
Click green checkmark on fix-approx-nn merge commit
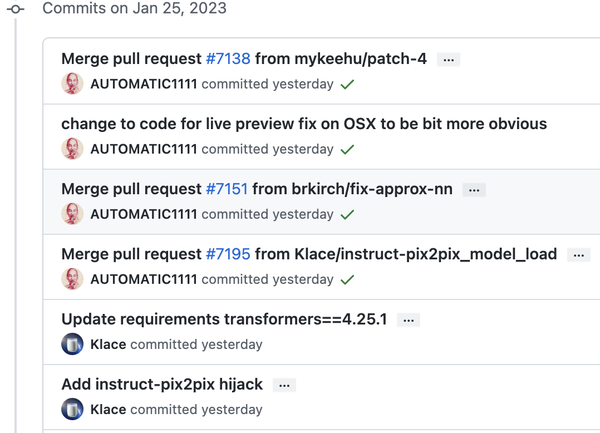pyautogui.click(x=347, y=215)
